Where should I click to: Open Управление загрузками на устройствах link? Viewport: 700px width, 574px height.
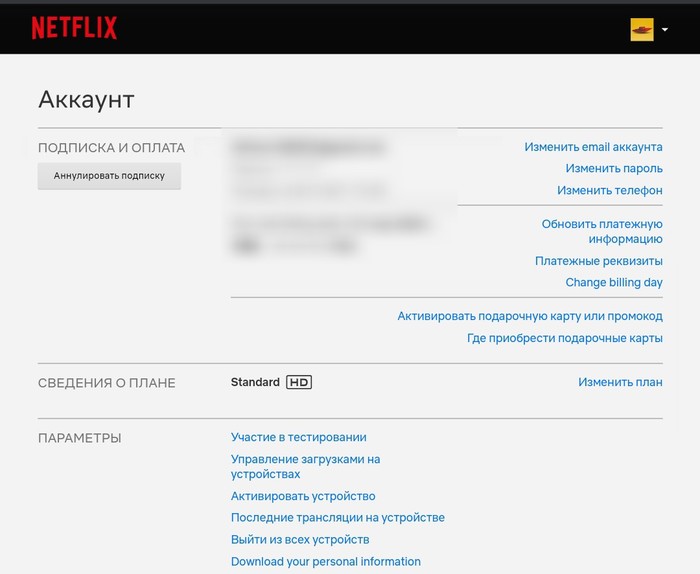tap(305, 466)
